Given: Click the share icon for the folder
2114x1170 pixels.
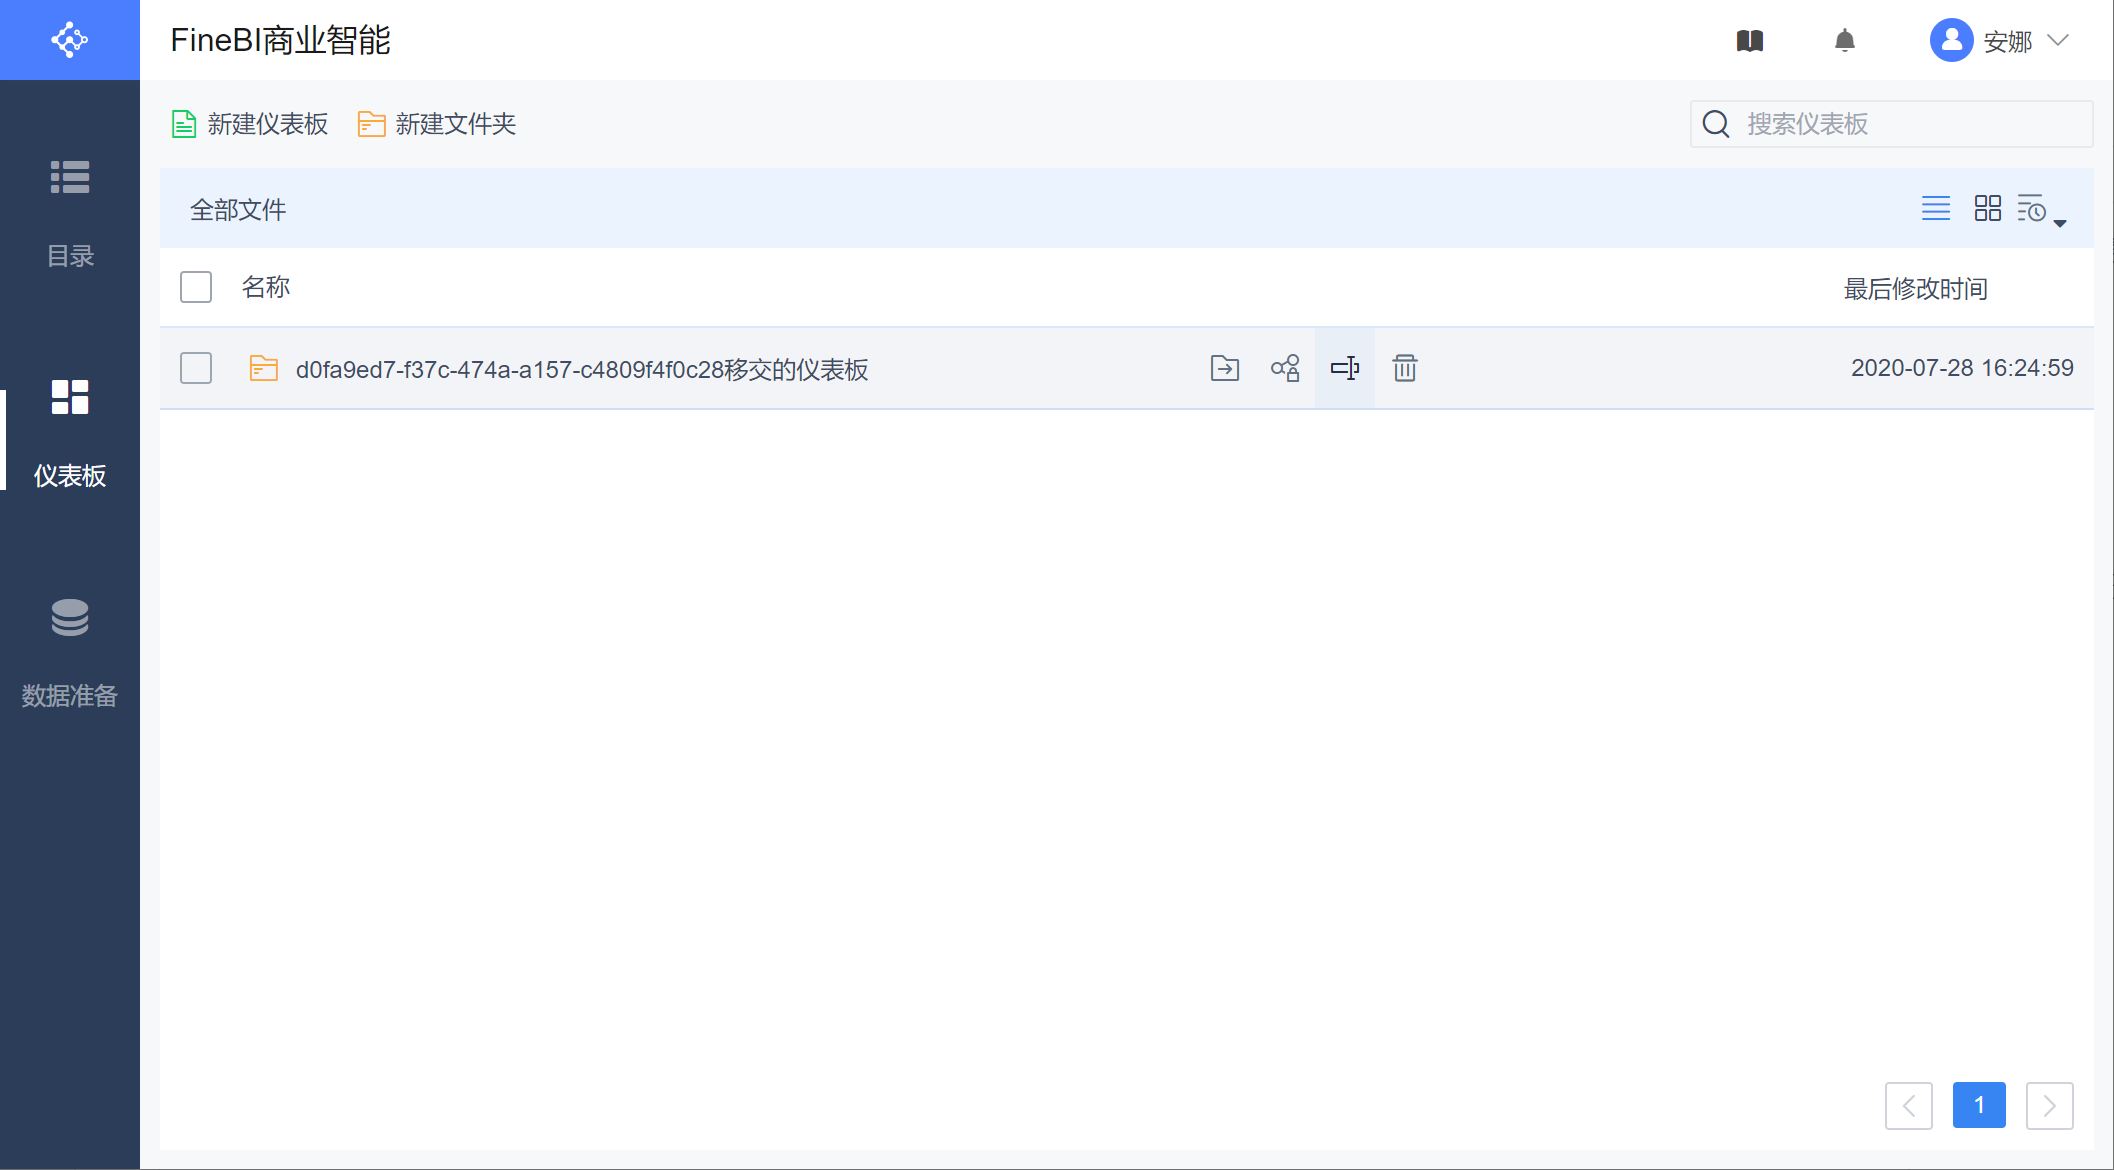Looking at the screenshot, I should coord(1285,368).
